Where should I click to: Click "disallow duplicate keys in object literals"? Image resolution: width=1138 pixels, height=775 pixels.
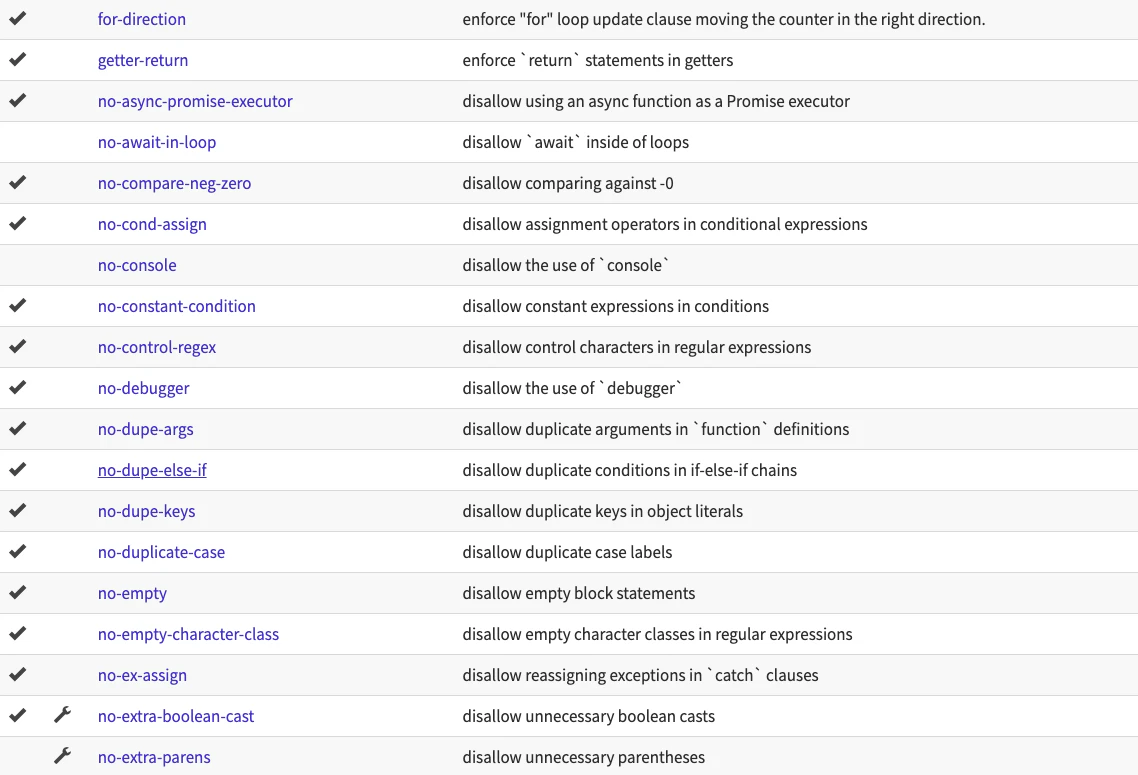click(x=602, y=511)
